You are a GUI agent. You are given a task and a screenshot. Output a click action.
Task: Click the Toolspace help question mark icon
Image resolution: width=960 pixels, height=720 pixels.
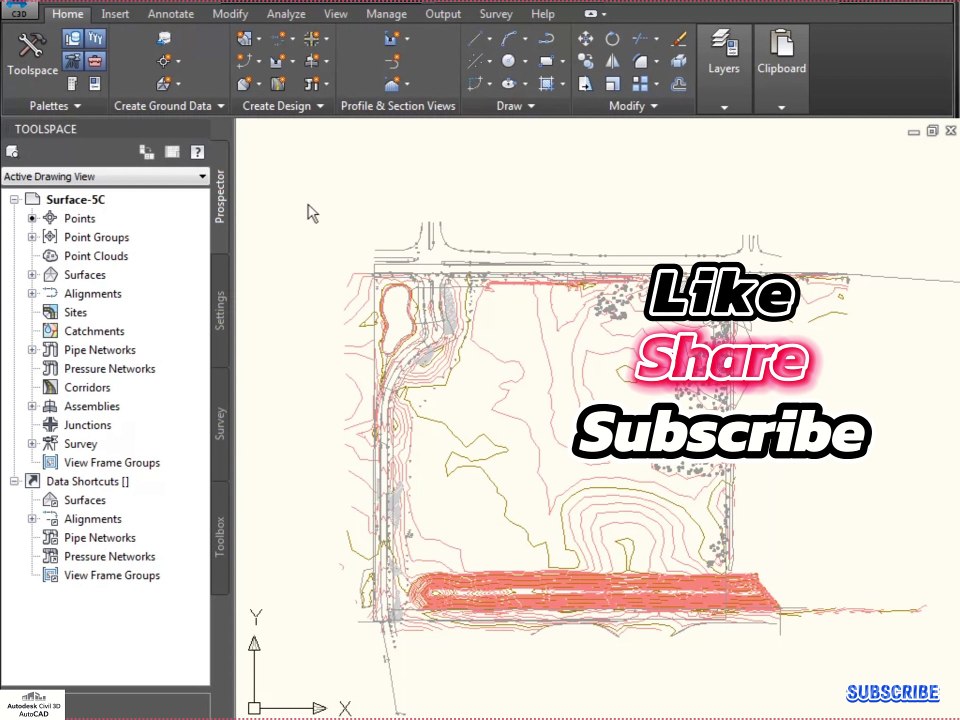coord(197,152)
